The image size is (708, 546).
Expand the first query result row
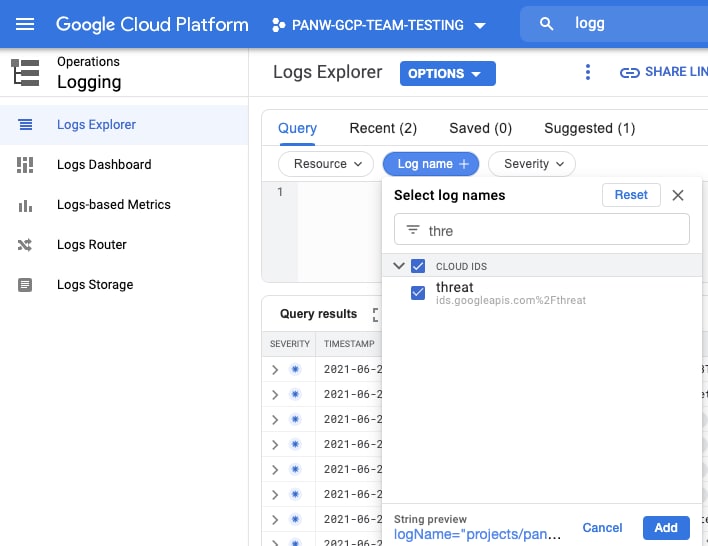tap(275, 370)
